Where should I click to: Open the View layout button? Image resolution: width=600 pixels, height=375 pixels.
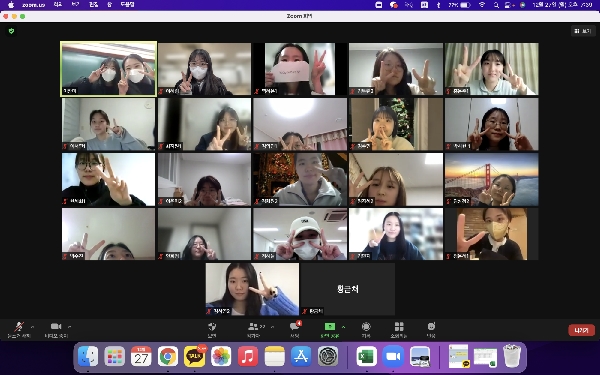click(x=583, y=31)
